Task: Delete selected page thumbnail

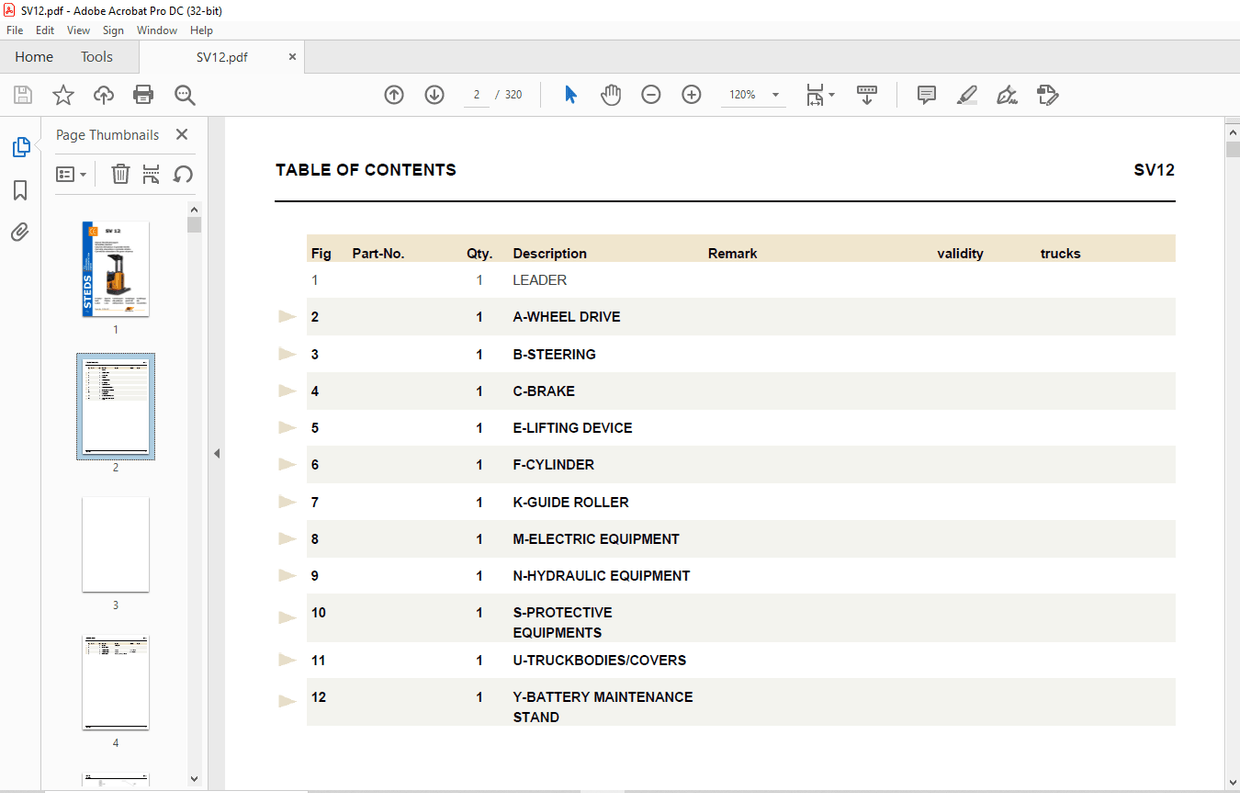Action: coord(120,174)
